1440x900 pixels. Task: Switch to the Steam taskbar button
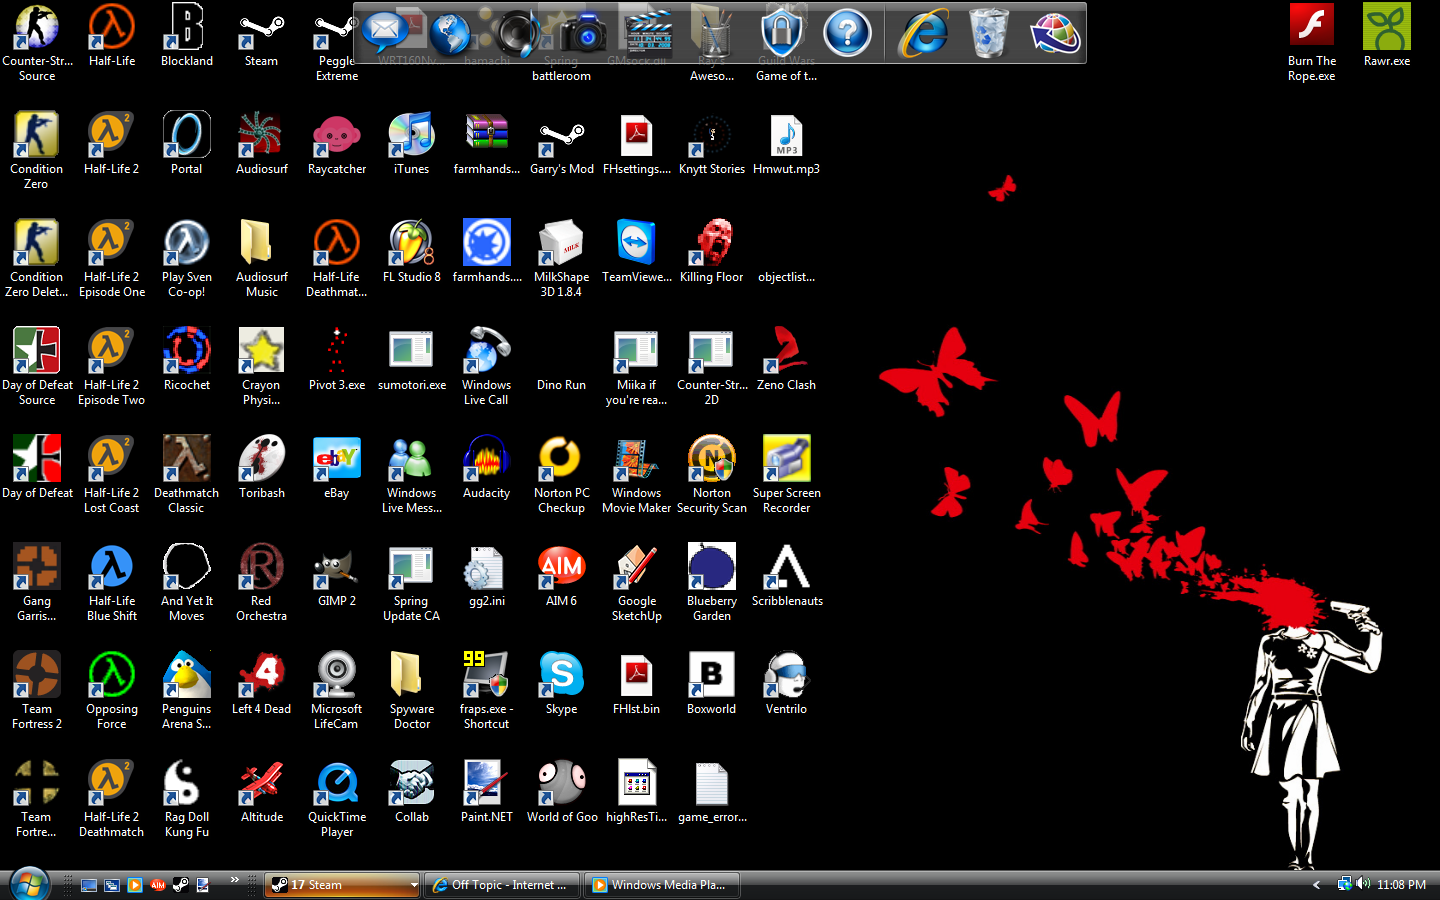click(x=336, y=885)
